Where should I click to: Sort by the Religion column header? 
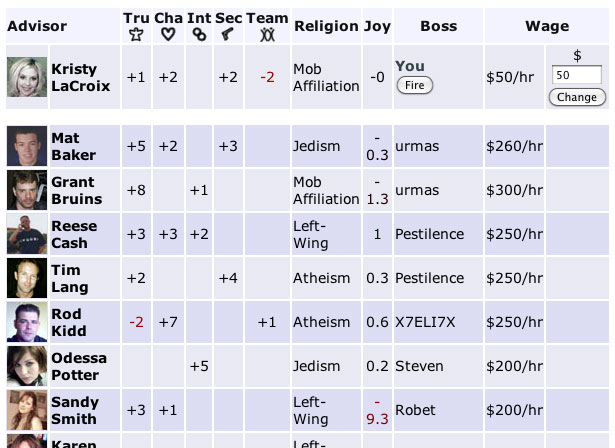[x=326, y=26]
